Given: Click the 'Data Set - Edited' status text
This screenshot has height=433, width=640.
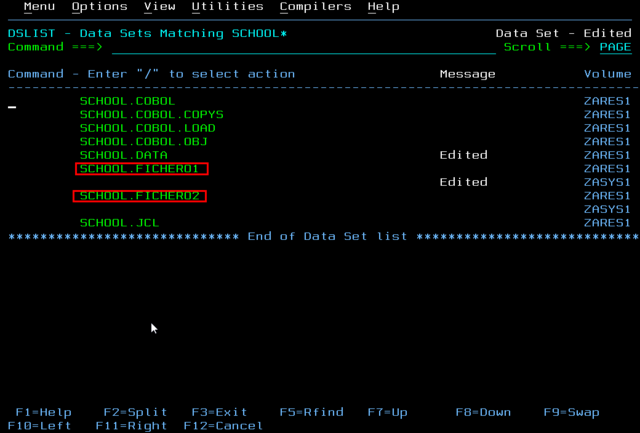Looking at the screenshot, I should pyautogui.click(x=564, y=33).
